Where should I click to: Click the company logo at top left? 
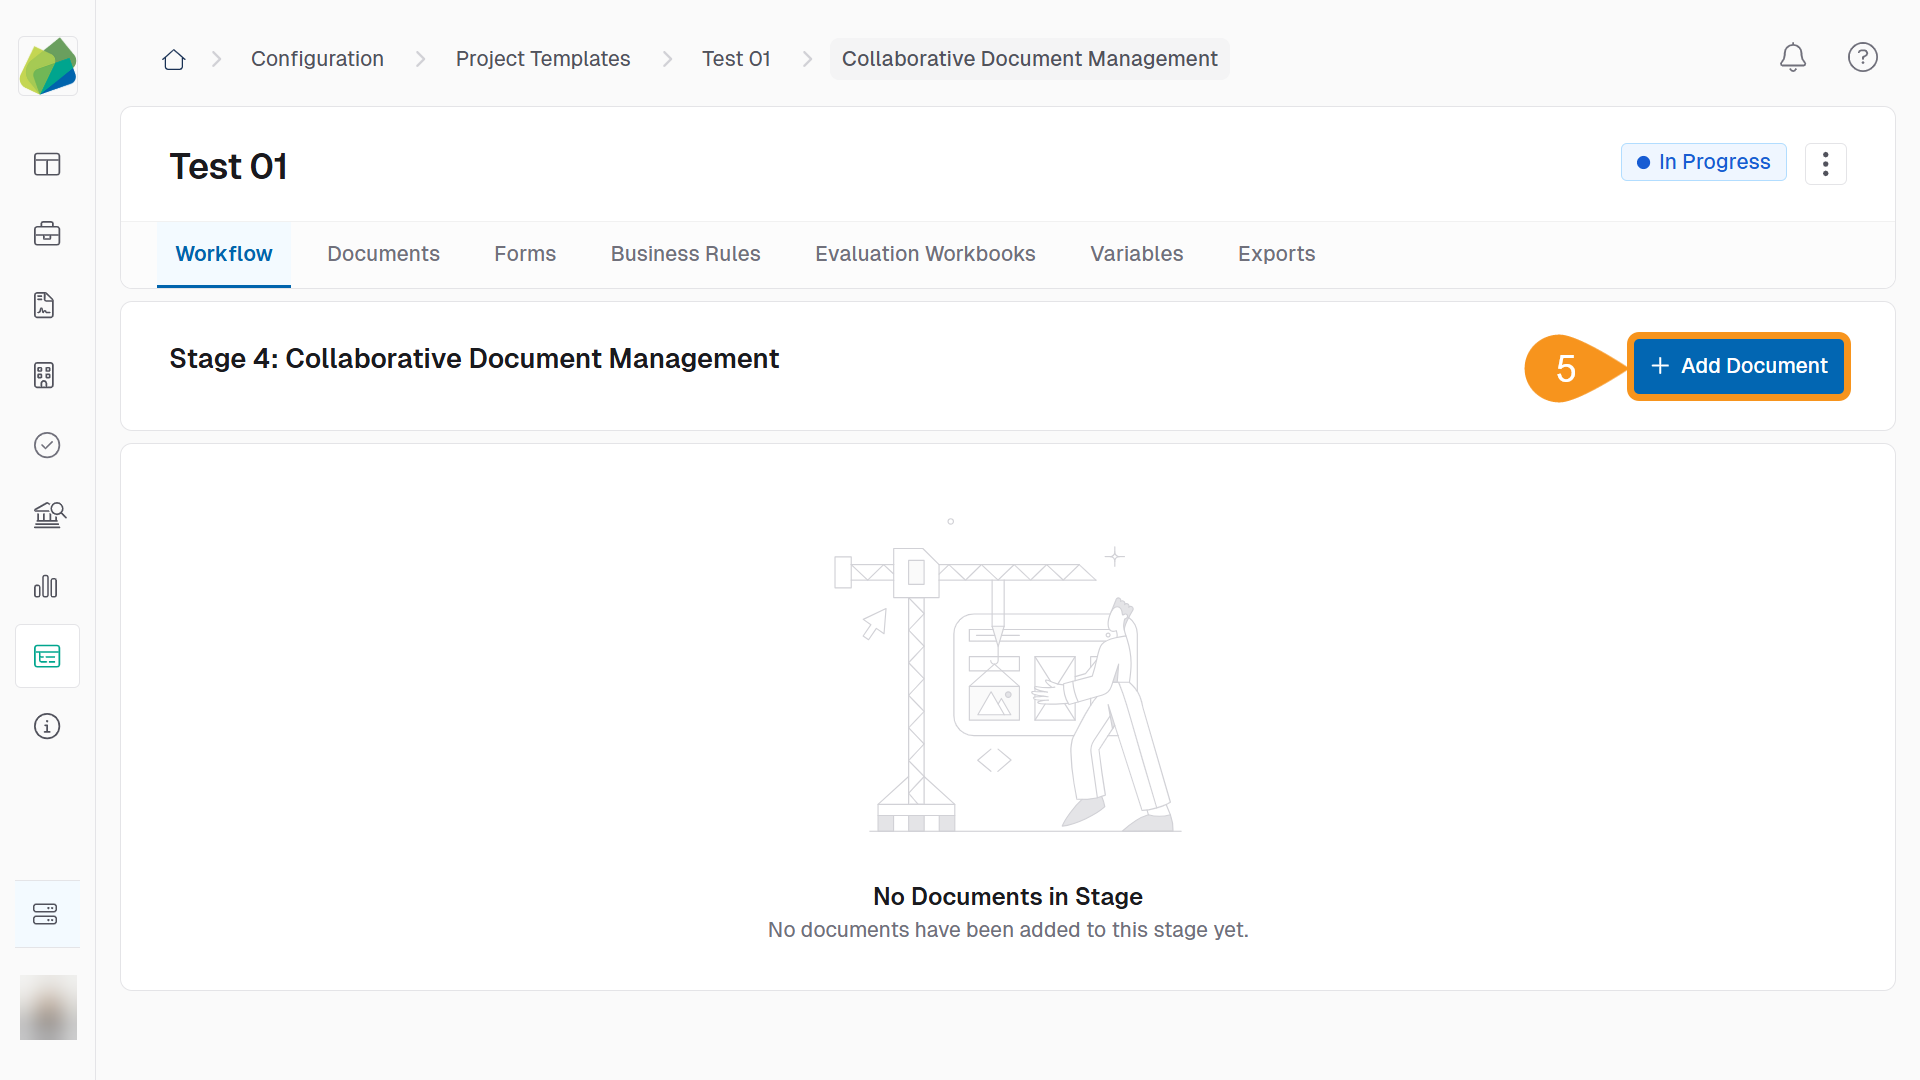coord(47,65)
